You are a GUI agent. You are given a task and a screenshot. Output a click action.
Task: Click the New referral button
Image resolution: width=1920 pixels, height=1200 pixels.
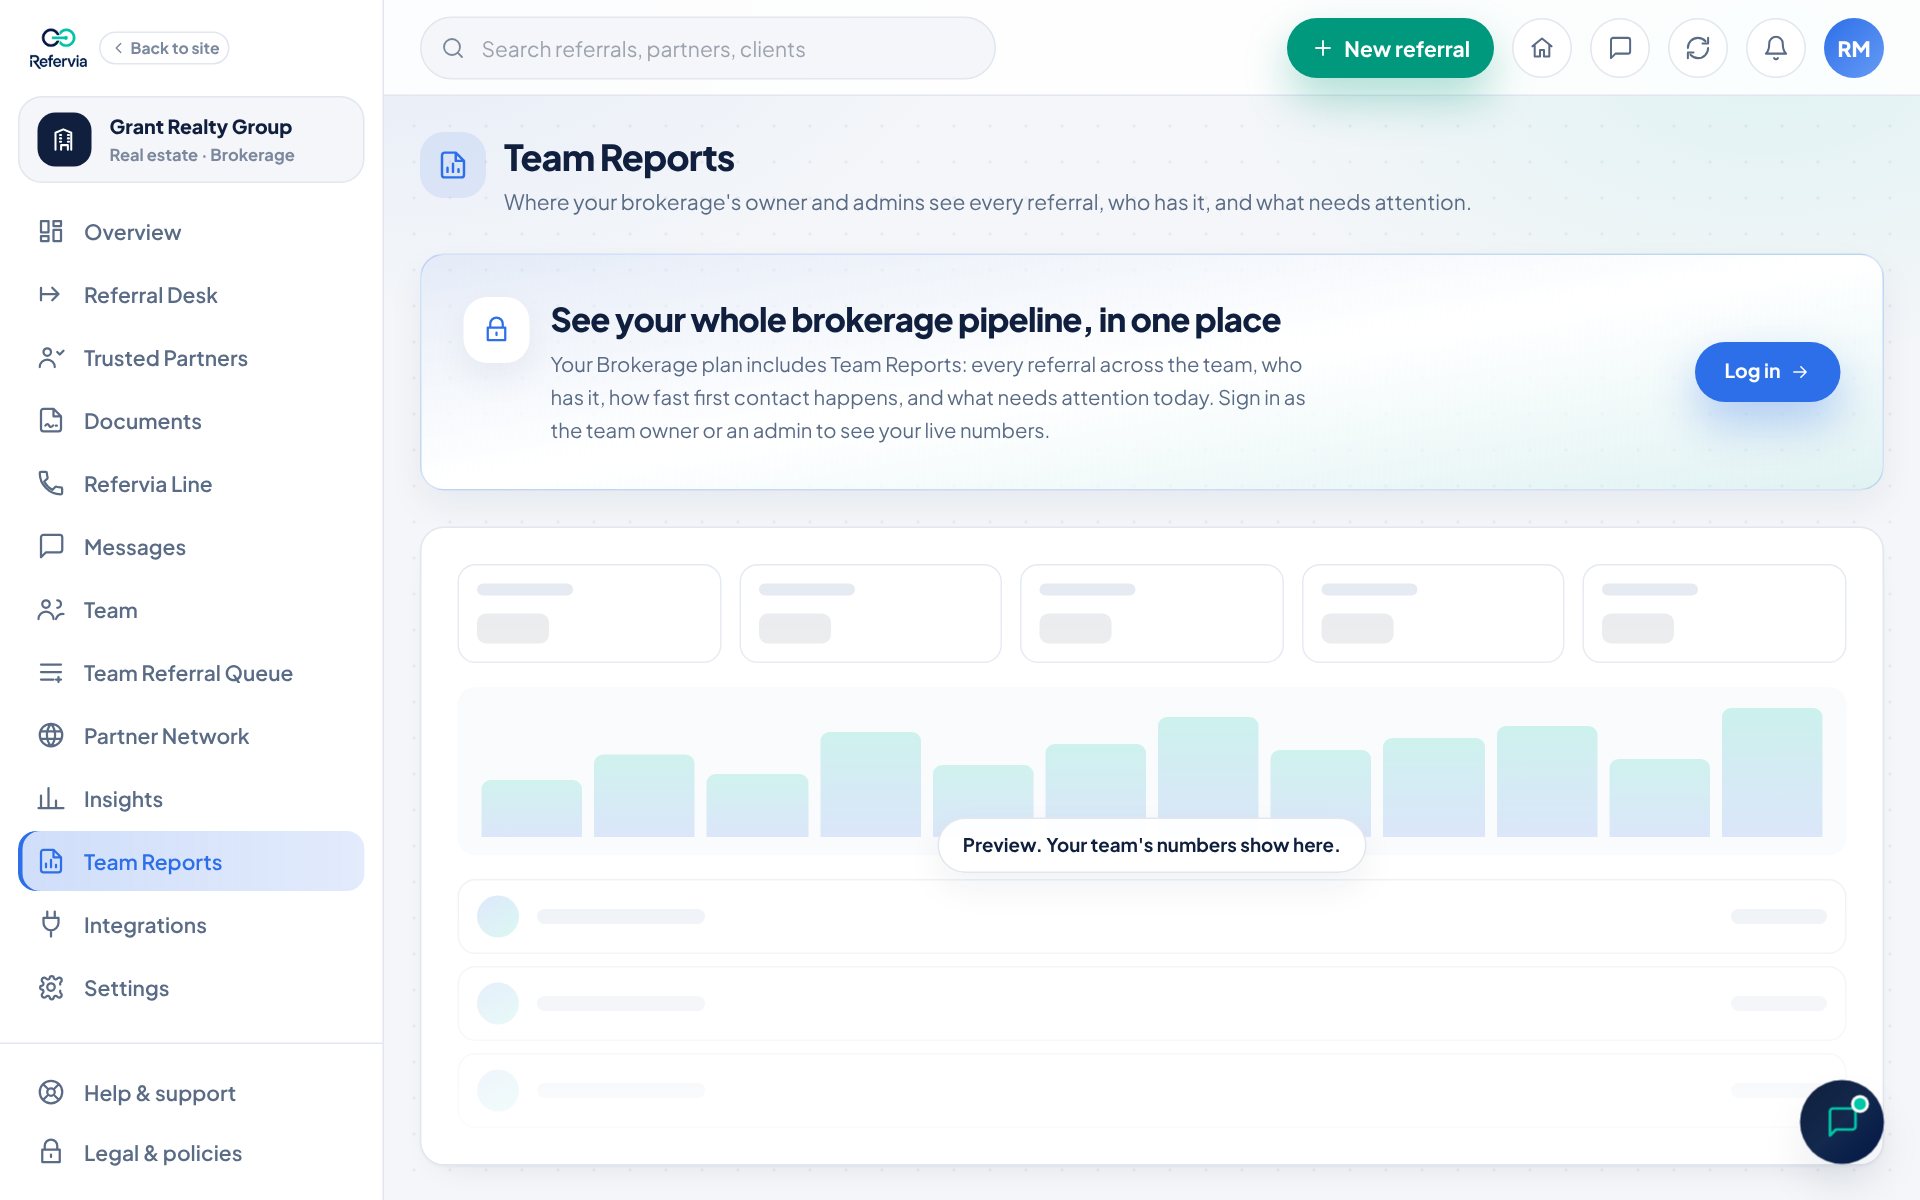click(1390, 48)
